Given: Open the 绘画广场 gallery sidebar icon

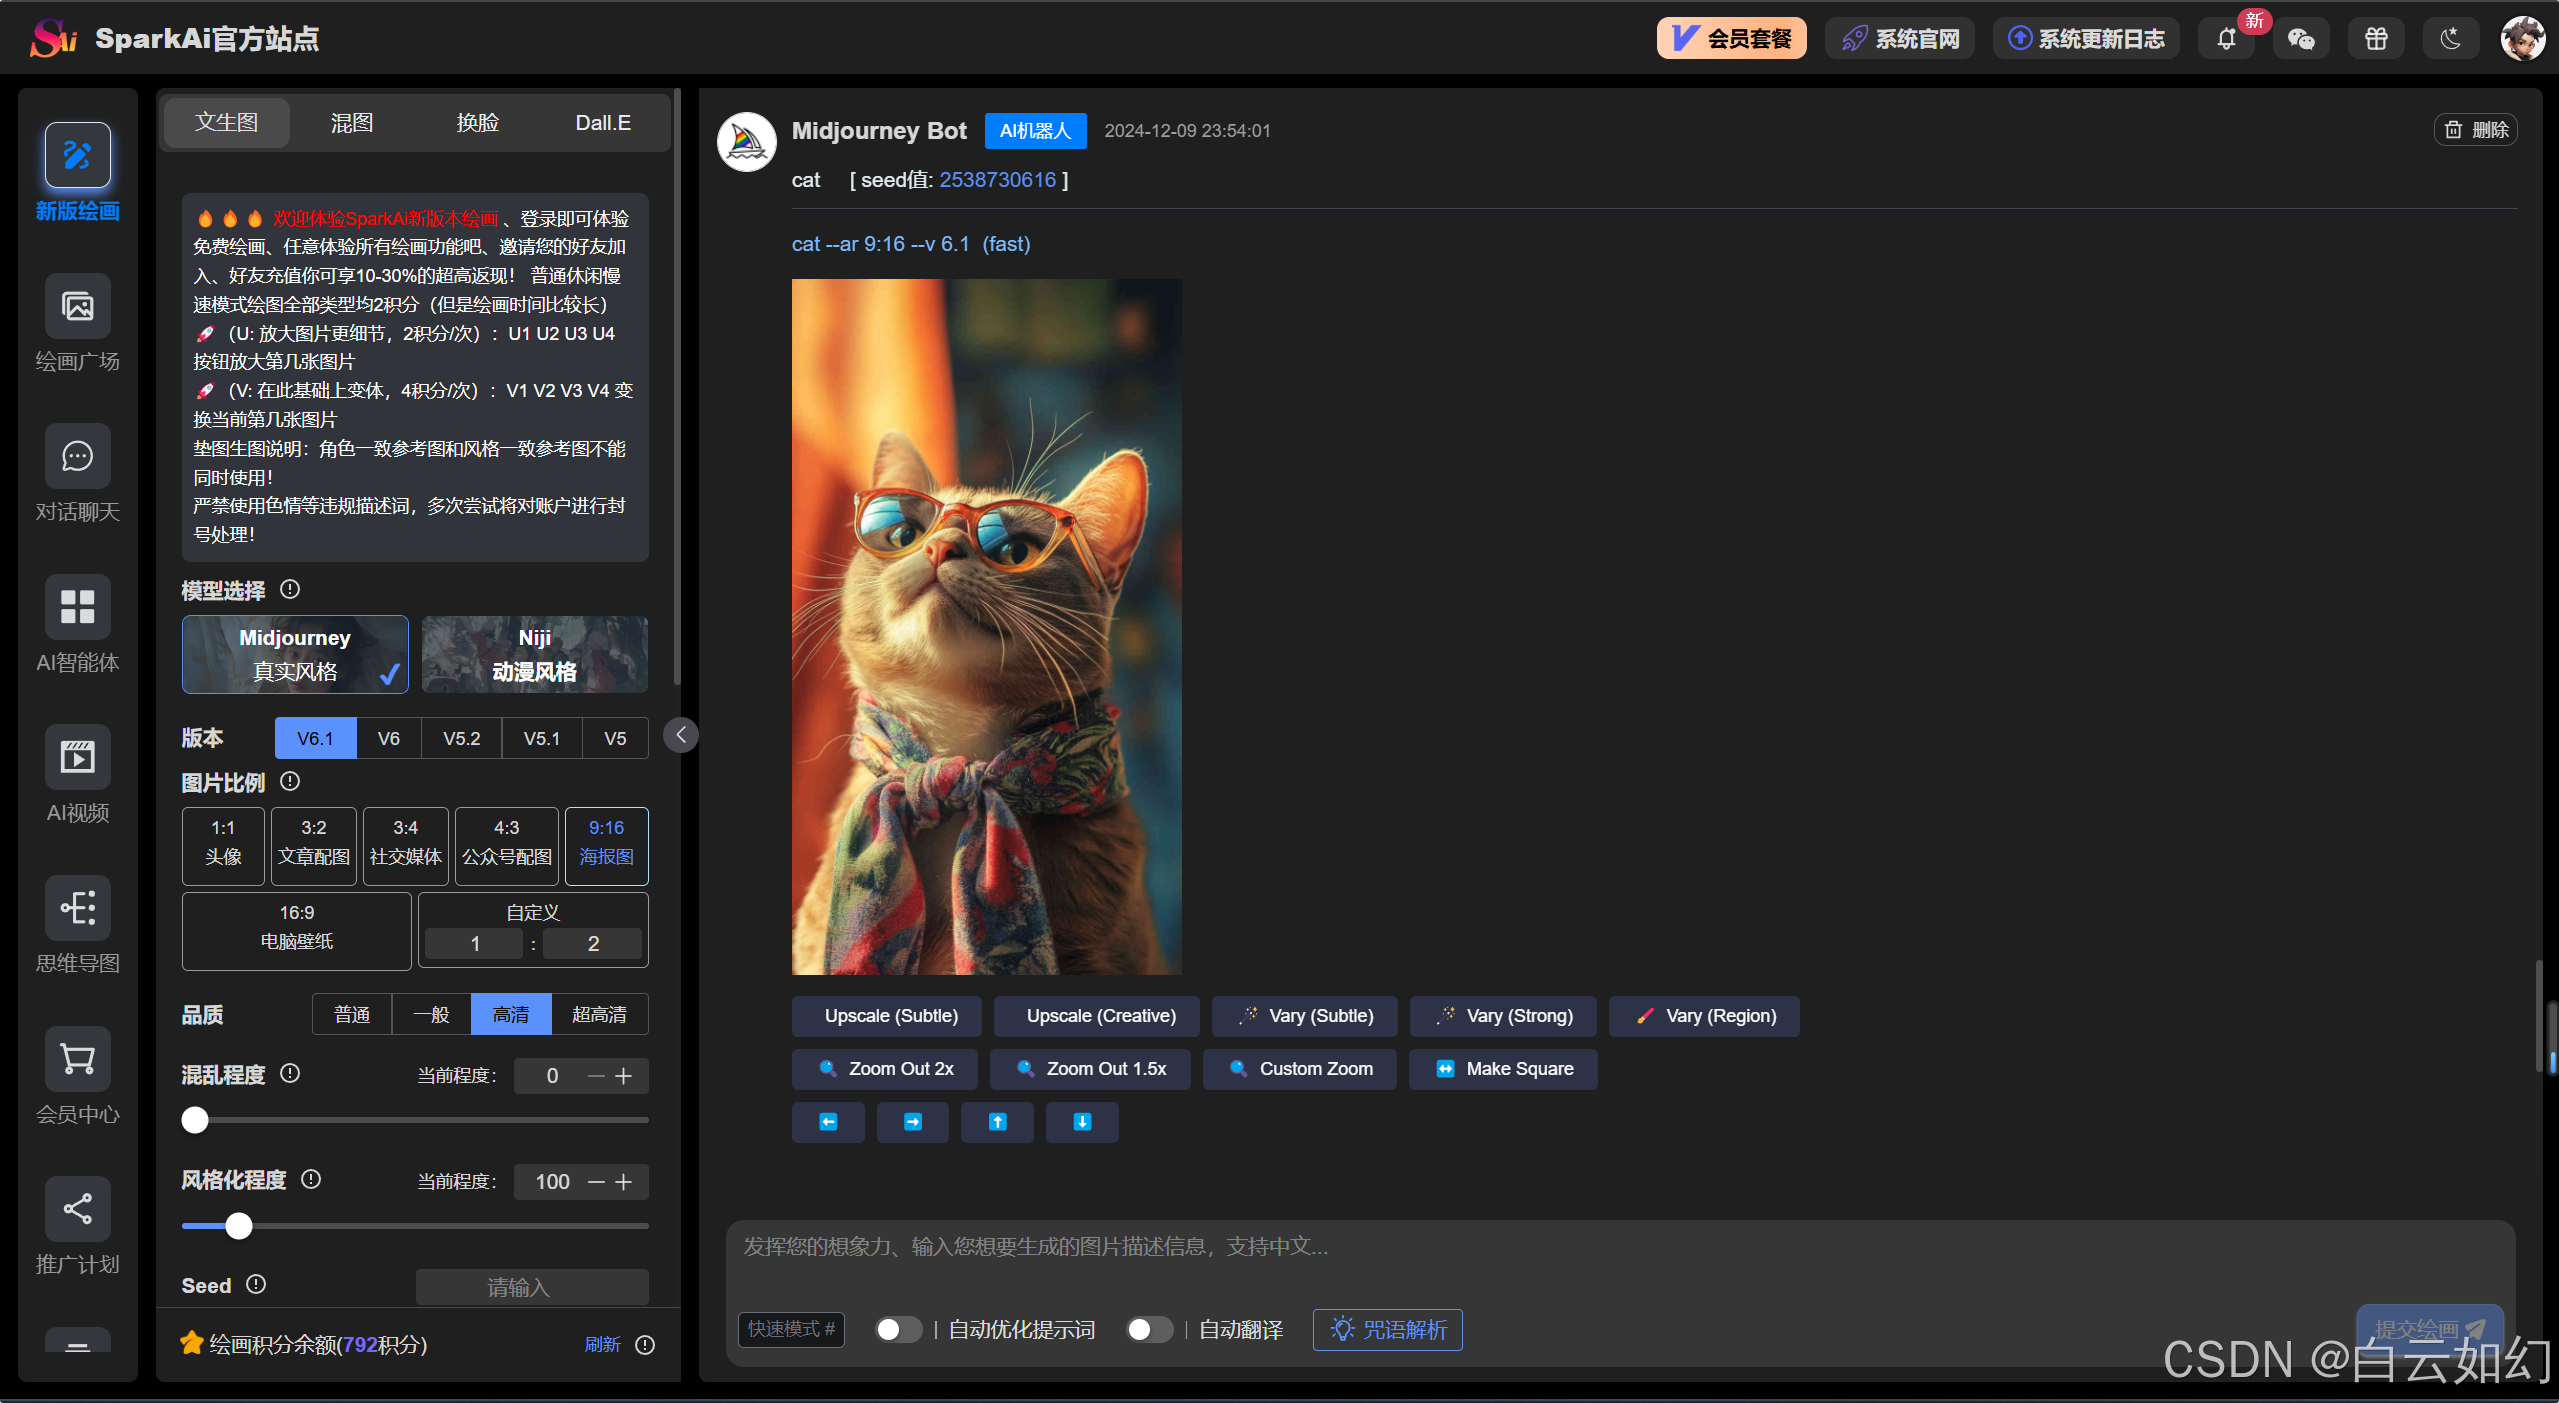Looking at the screenshot, I should tap(77, 306).
